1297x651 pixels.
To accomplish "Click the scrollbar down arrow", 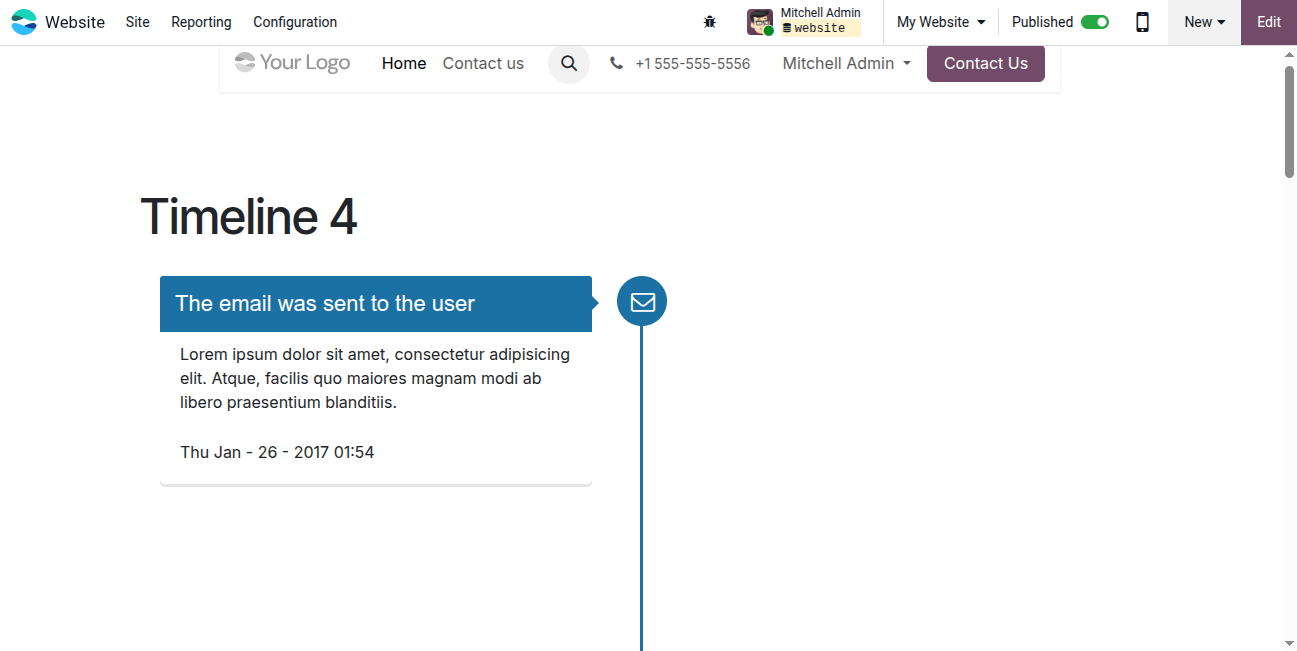I will [x=1290, y=642].
